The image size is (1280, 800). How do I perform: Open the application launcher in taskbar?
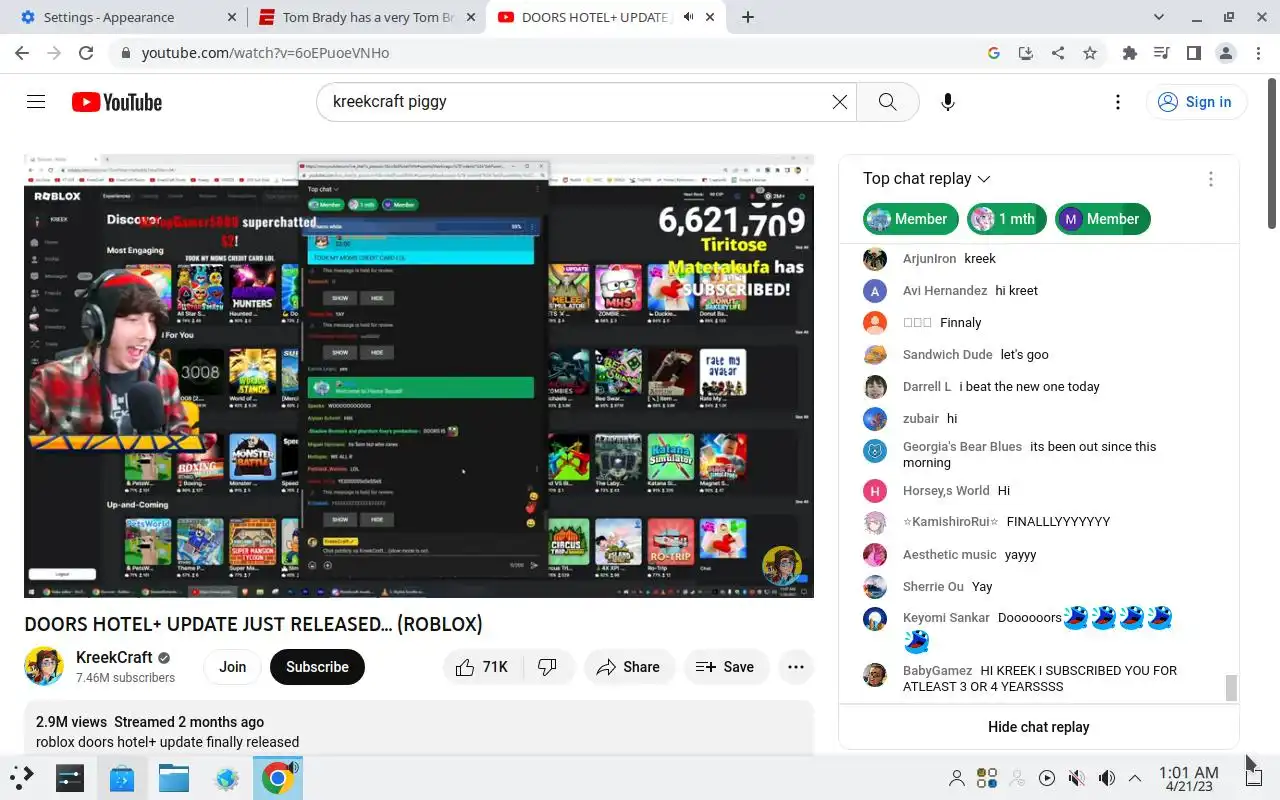[x=22, y=777]
